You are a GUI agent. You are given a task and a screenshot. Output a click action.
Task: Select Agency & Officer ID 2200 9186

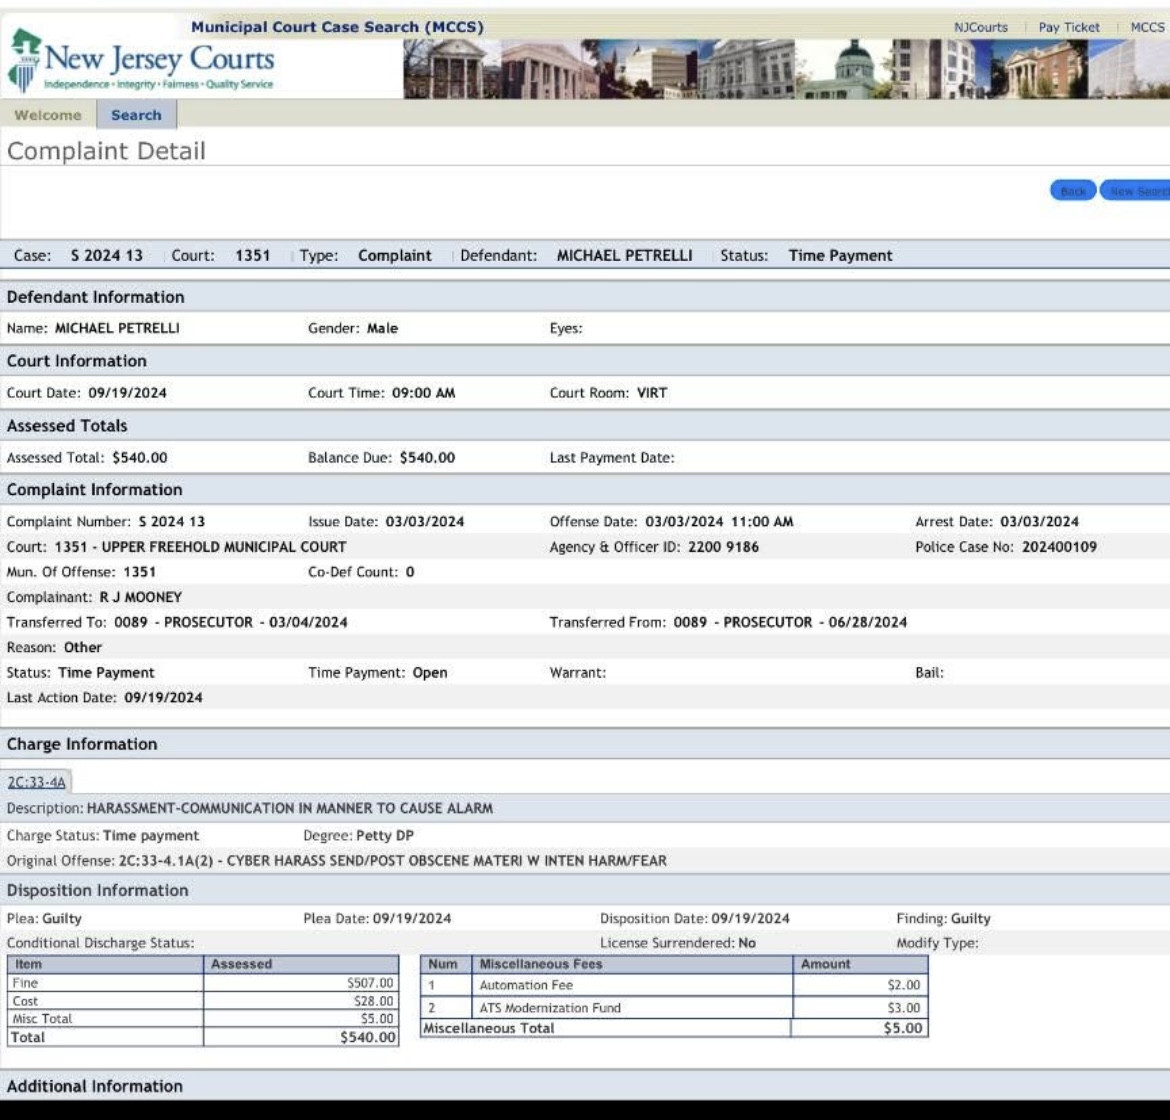click(x=723, y=547)
